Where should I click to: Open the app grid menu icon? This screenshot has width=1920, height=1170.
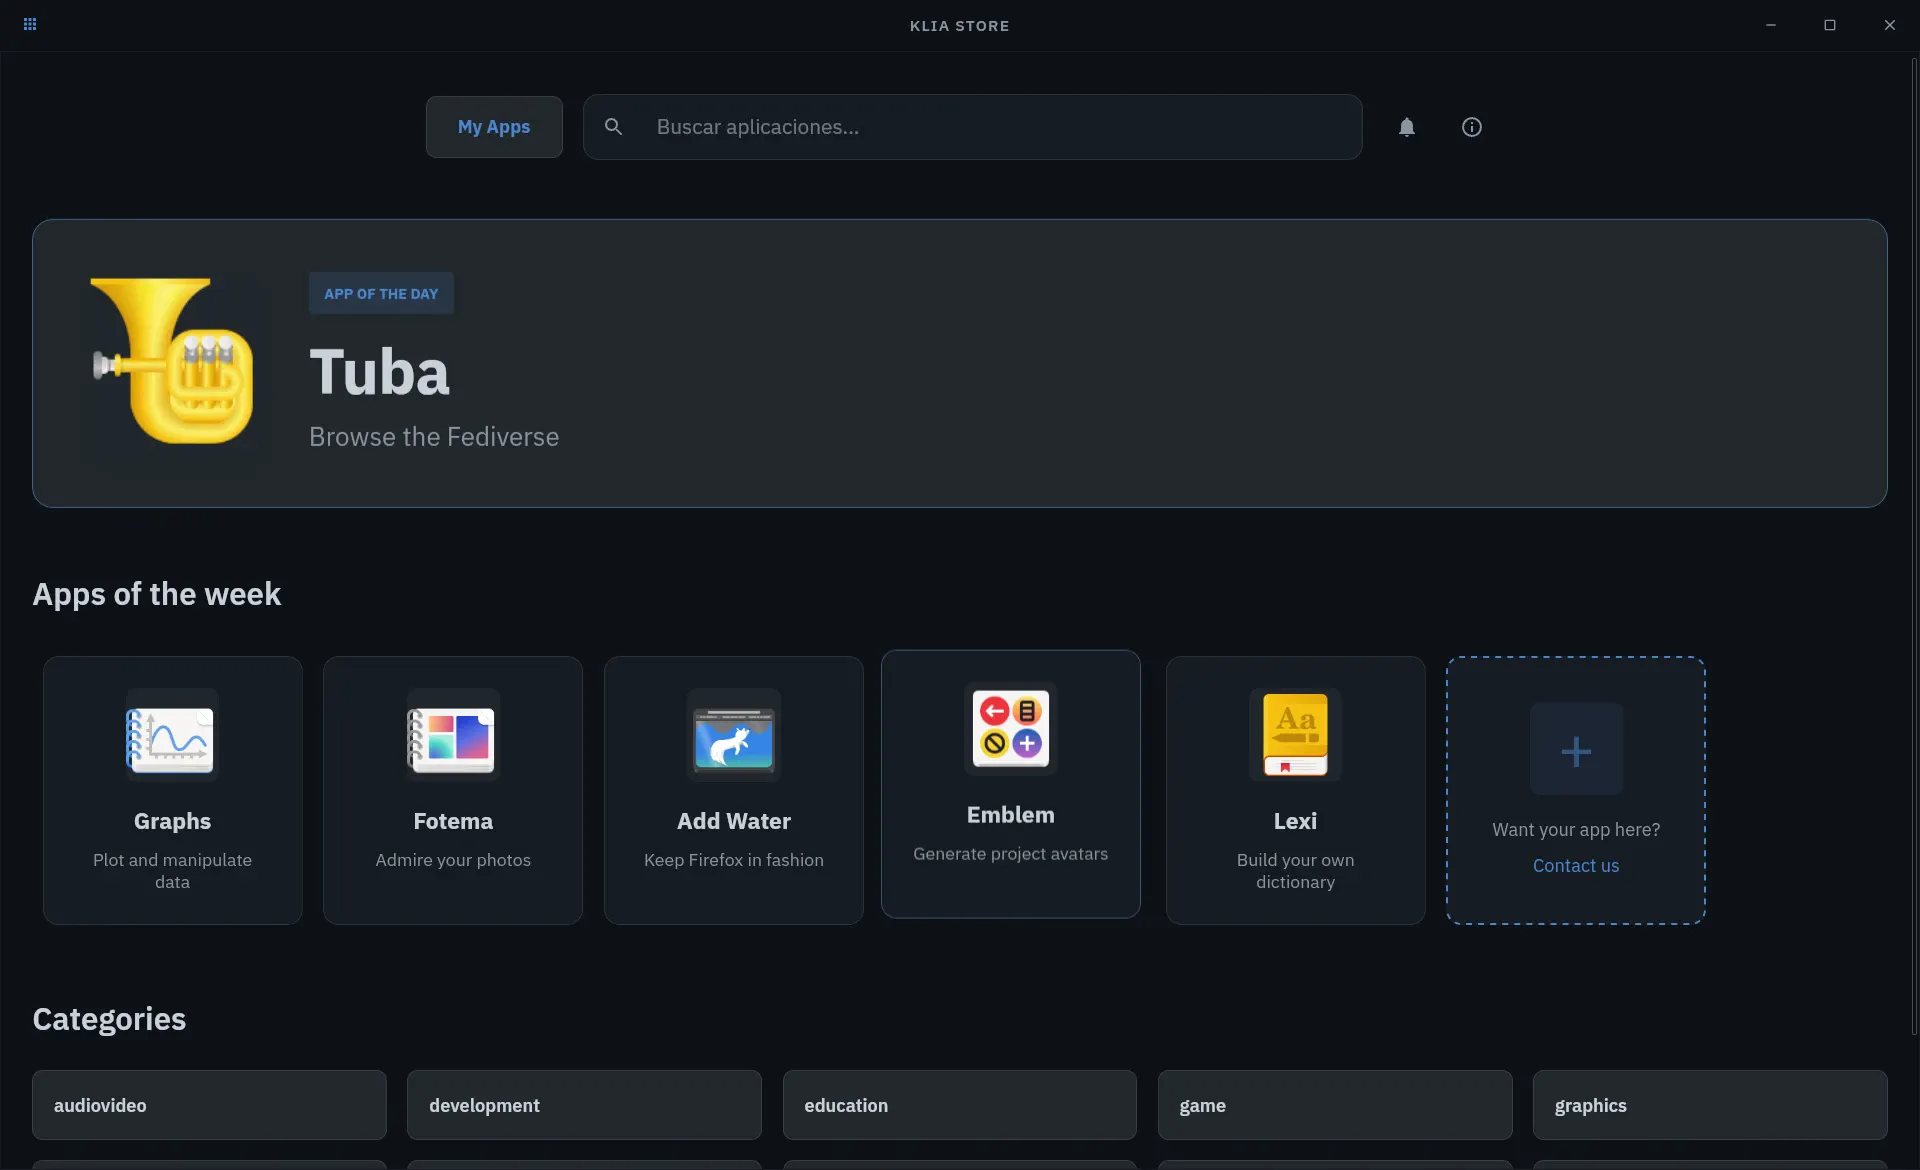(30, 25)
